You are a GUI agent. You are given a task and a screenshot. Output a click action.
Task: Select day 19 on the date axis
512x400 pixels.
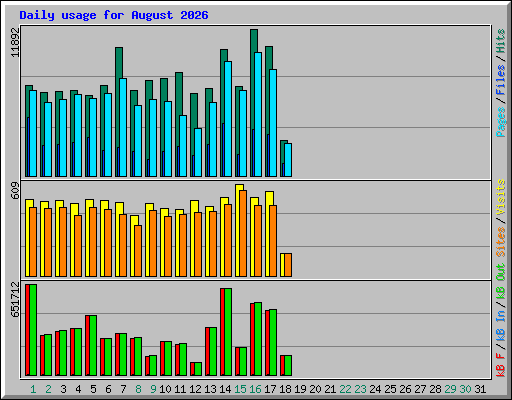pos(300,389)
